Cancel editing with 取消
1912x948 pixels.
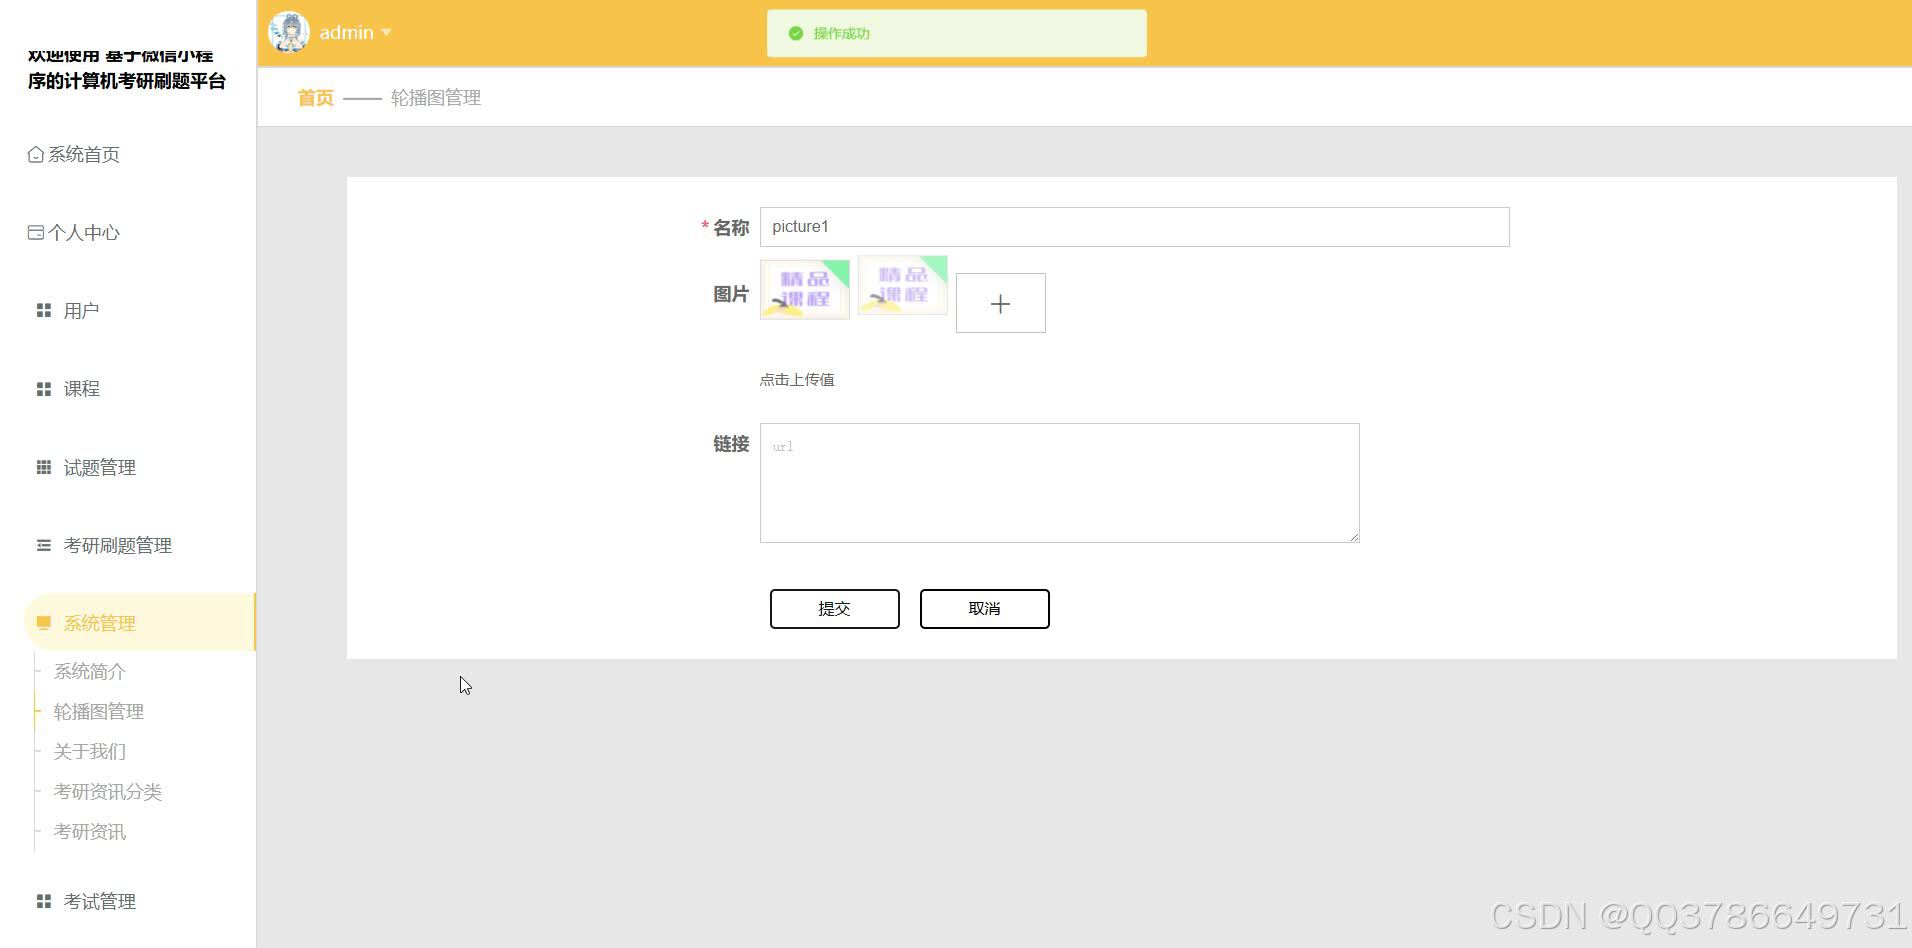(x=984, y=608)
